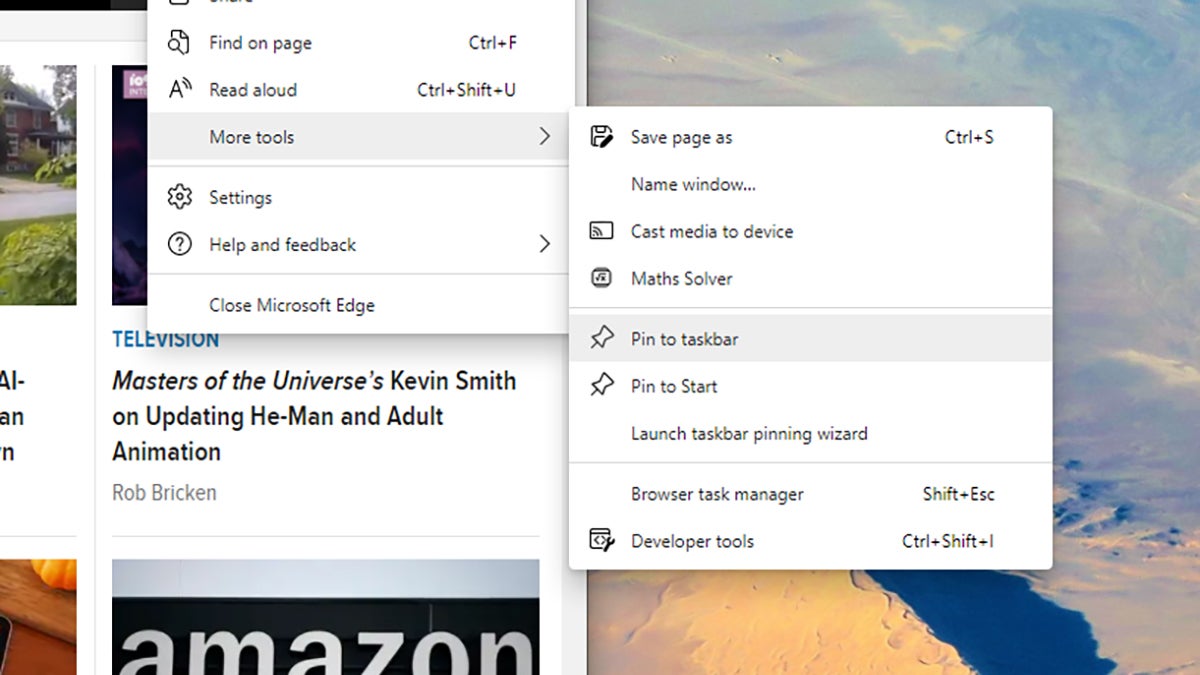Open Maths Solver via its icon

click(601, 278)
